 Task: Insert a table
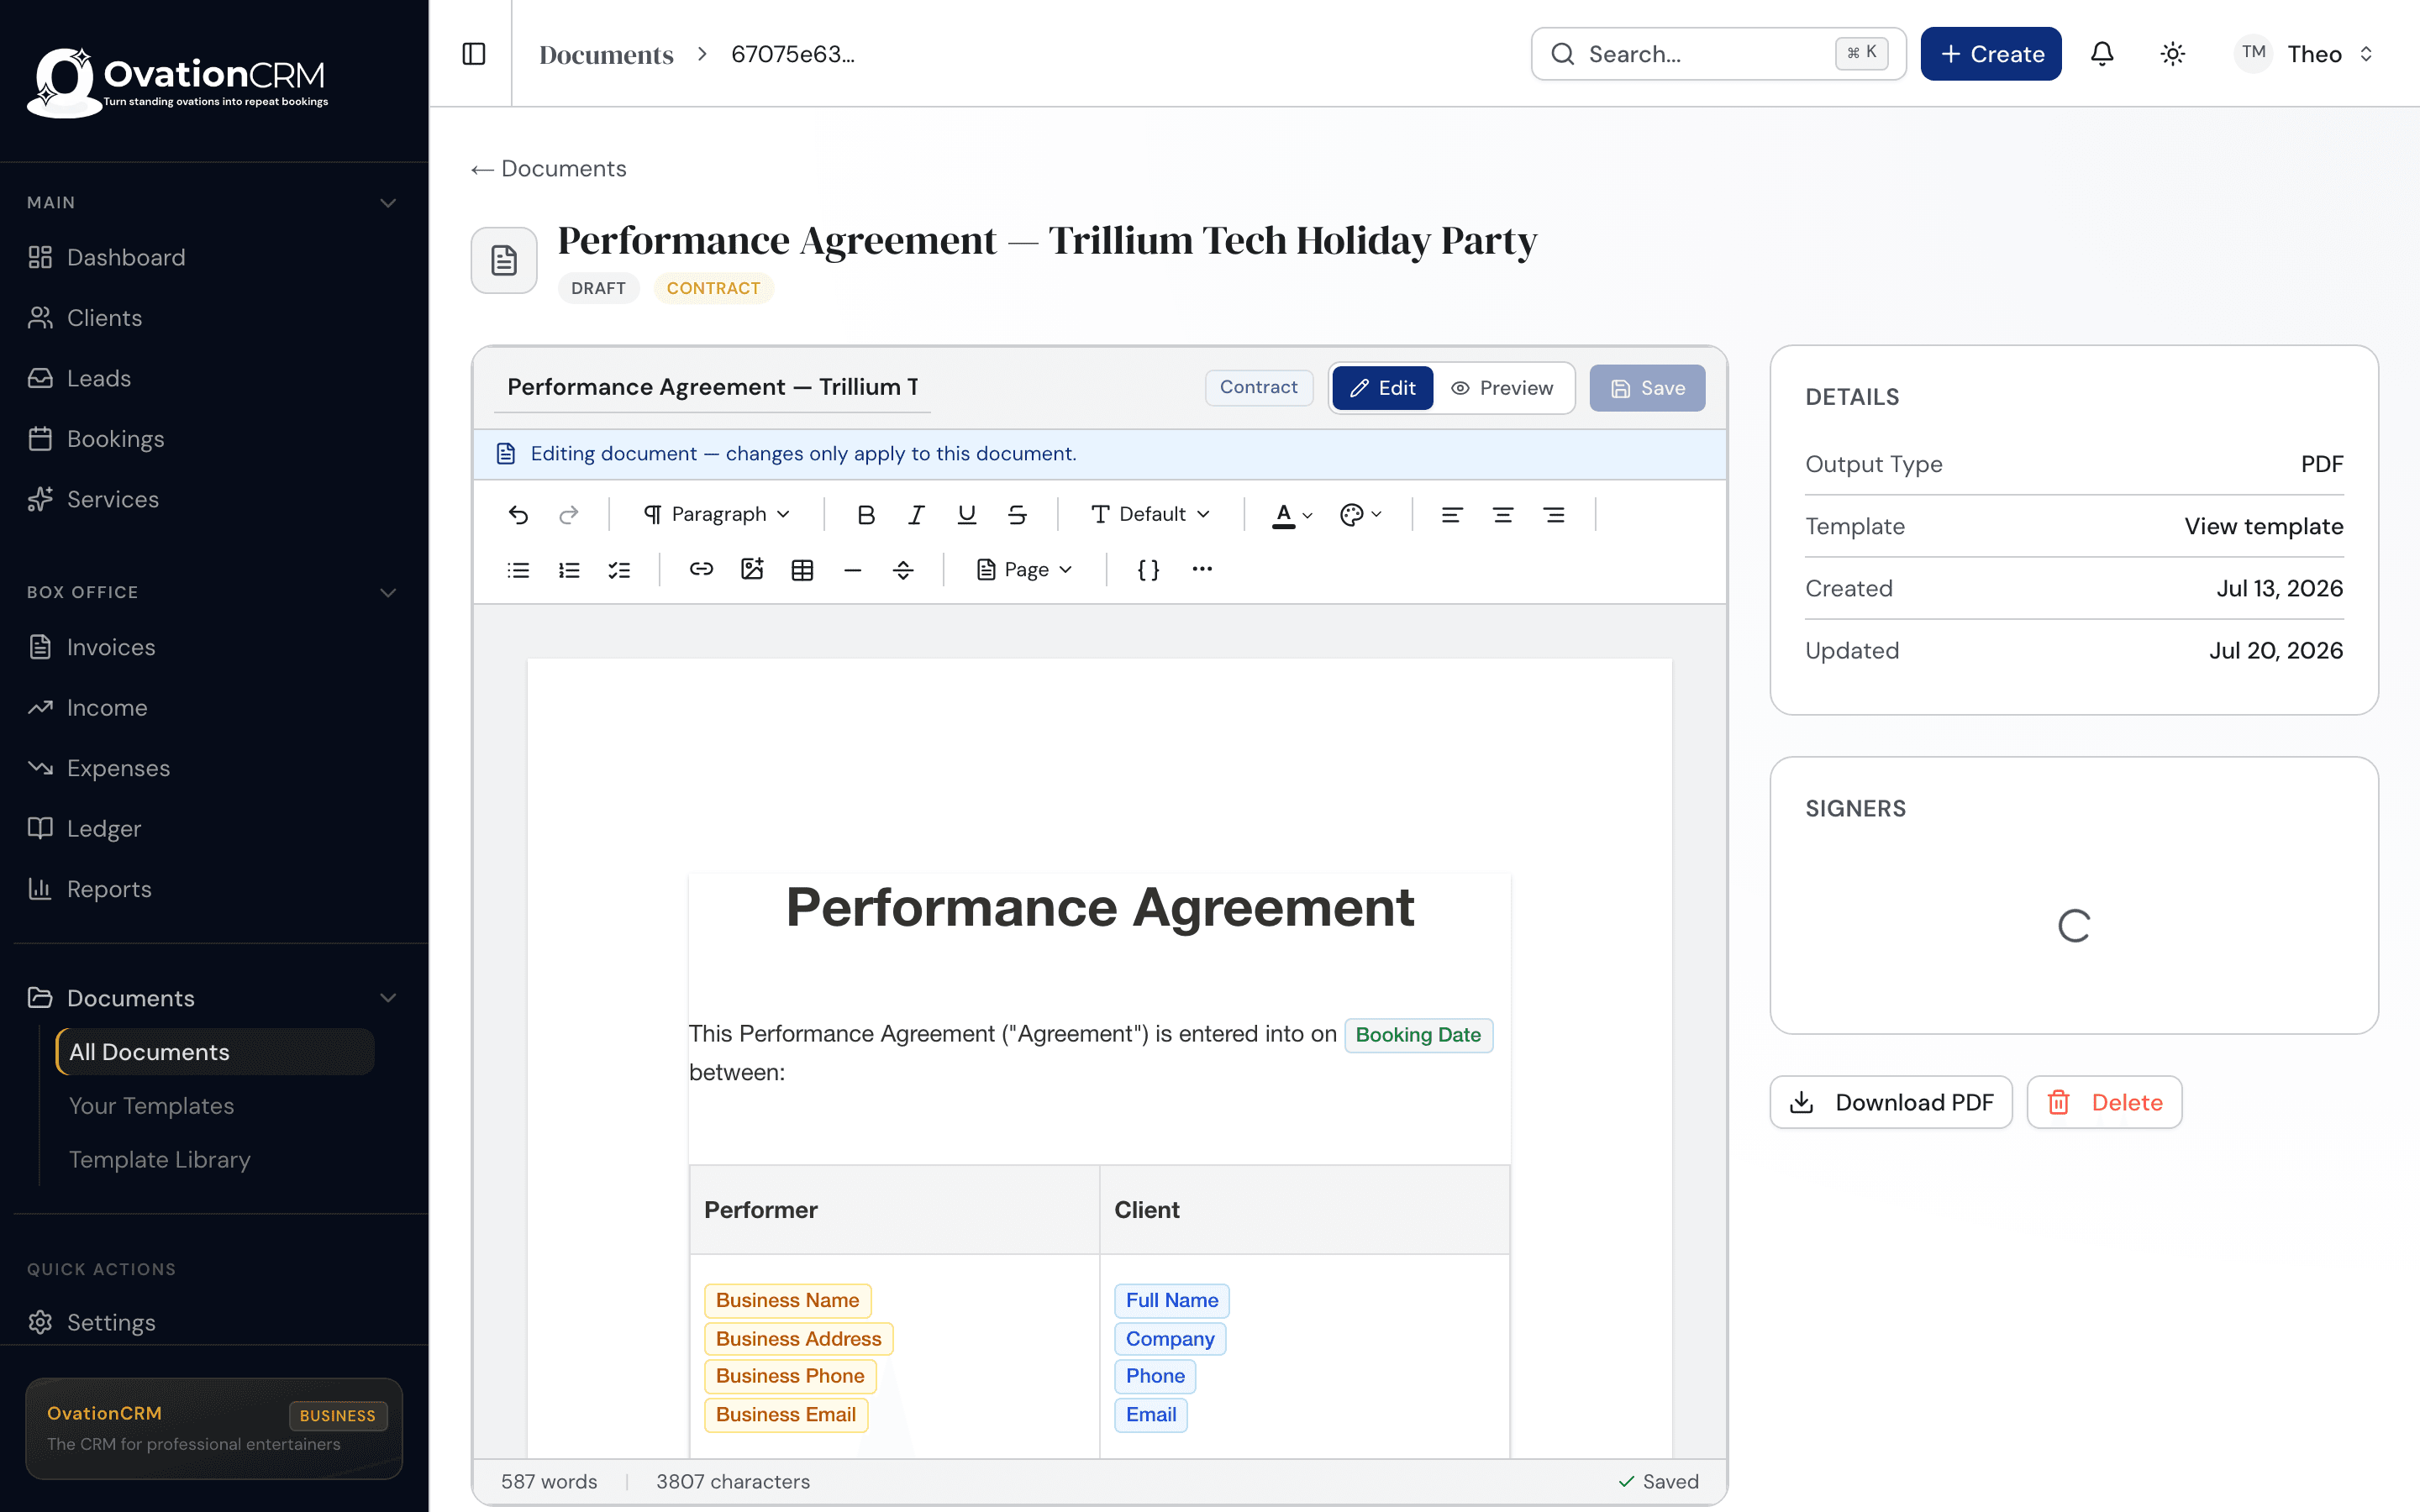(802, 570)
